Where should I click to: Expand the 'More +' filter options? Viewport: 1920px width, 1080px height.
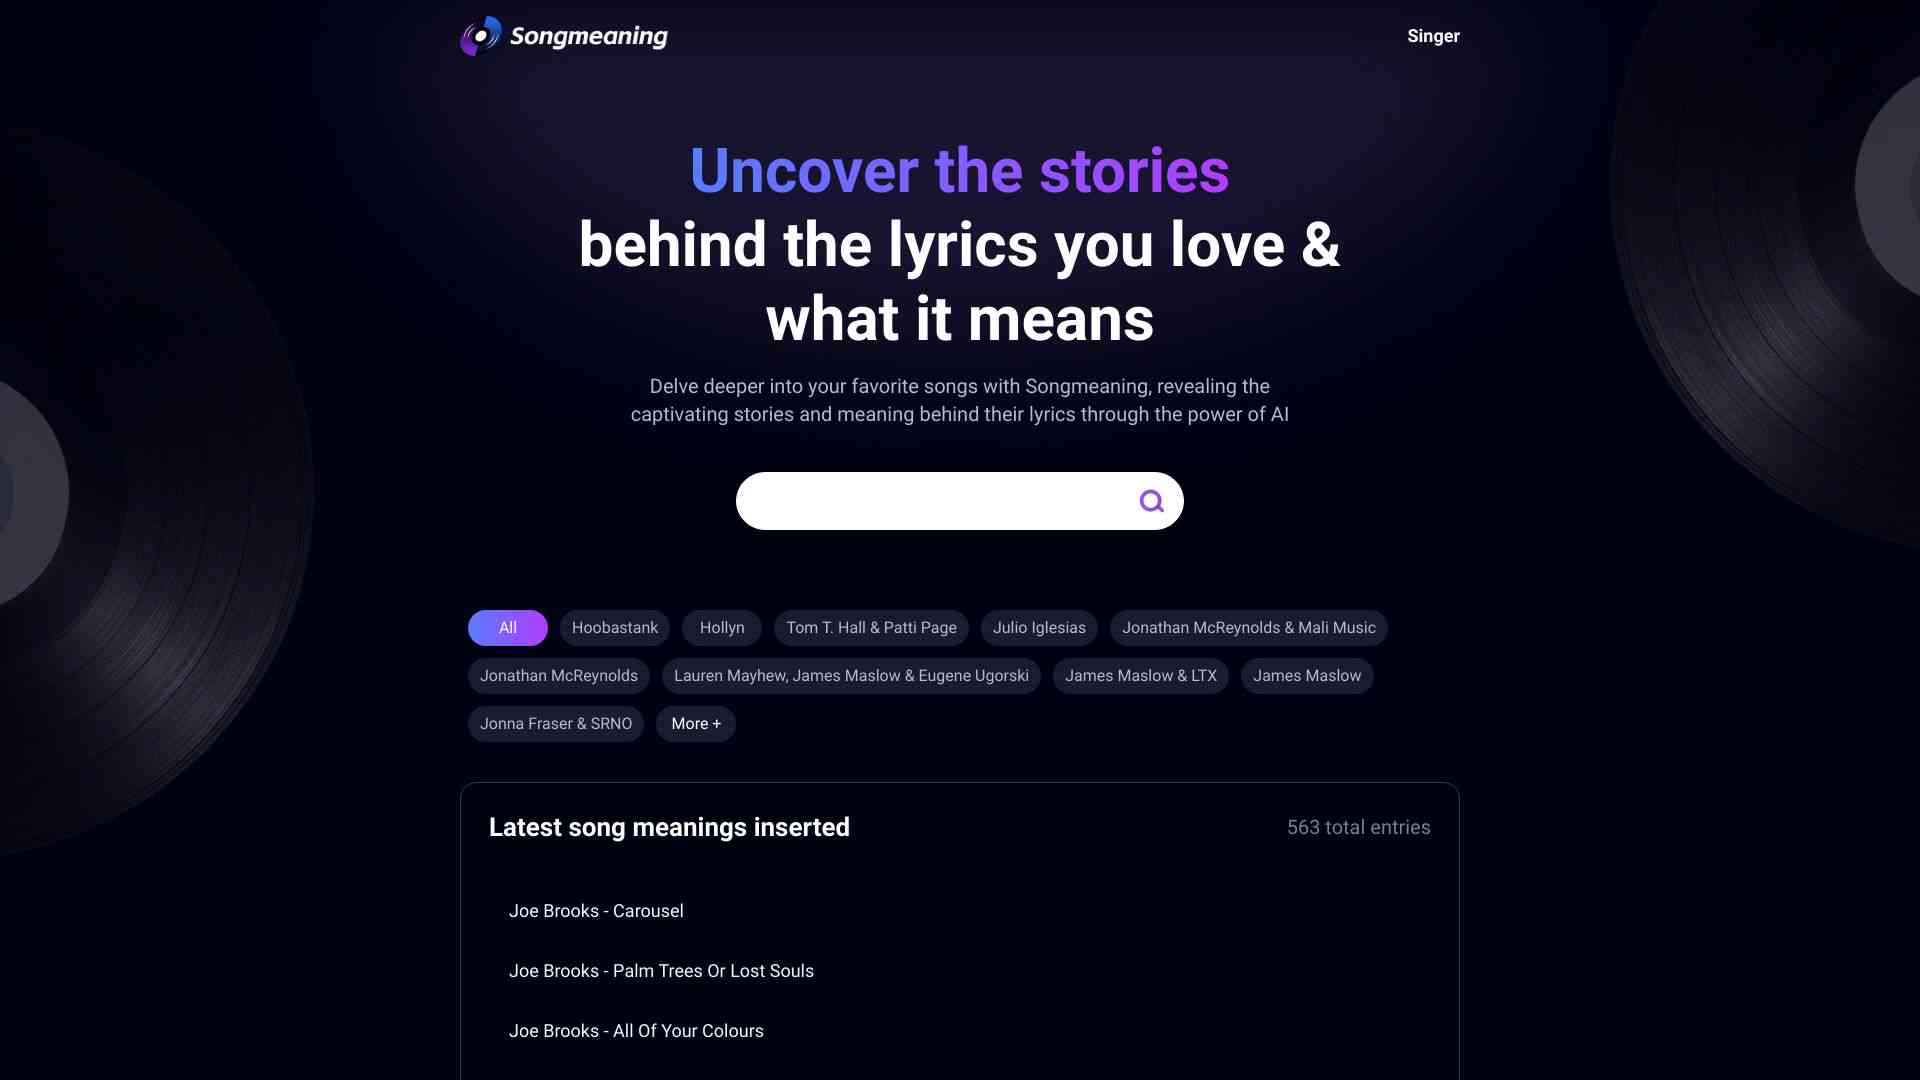click(695, 724)
